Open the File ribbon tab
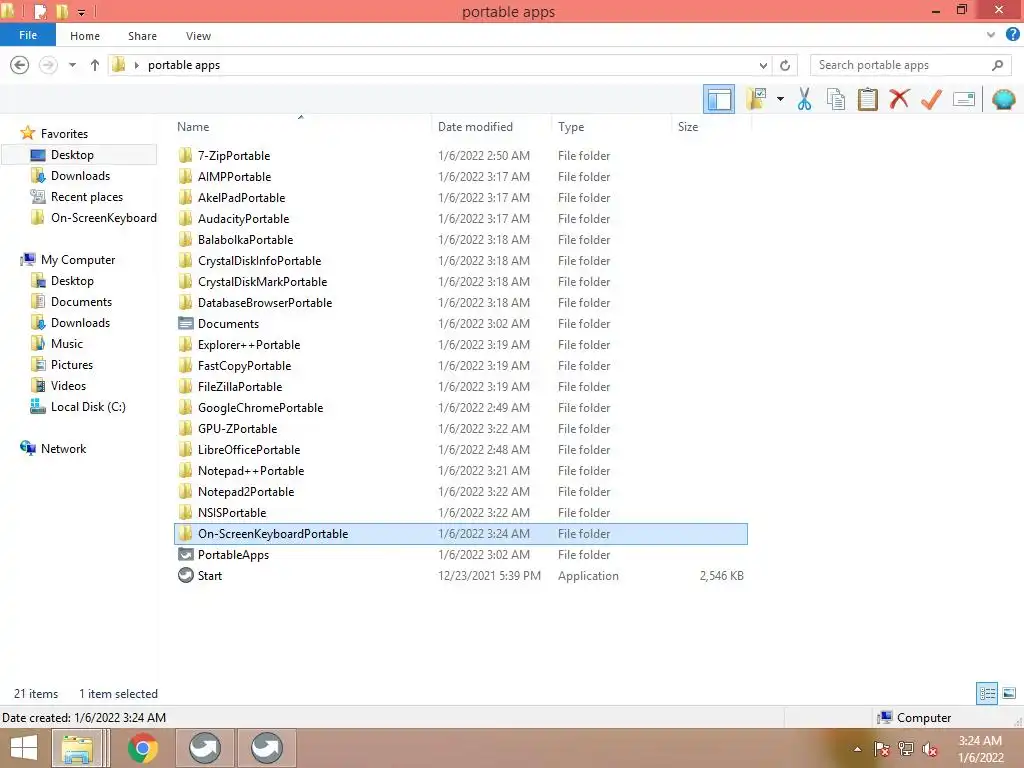The width and height of the screenshot is (1024, 768). point(28,35)
